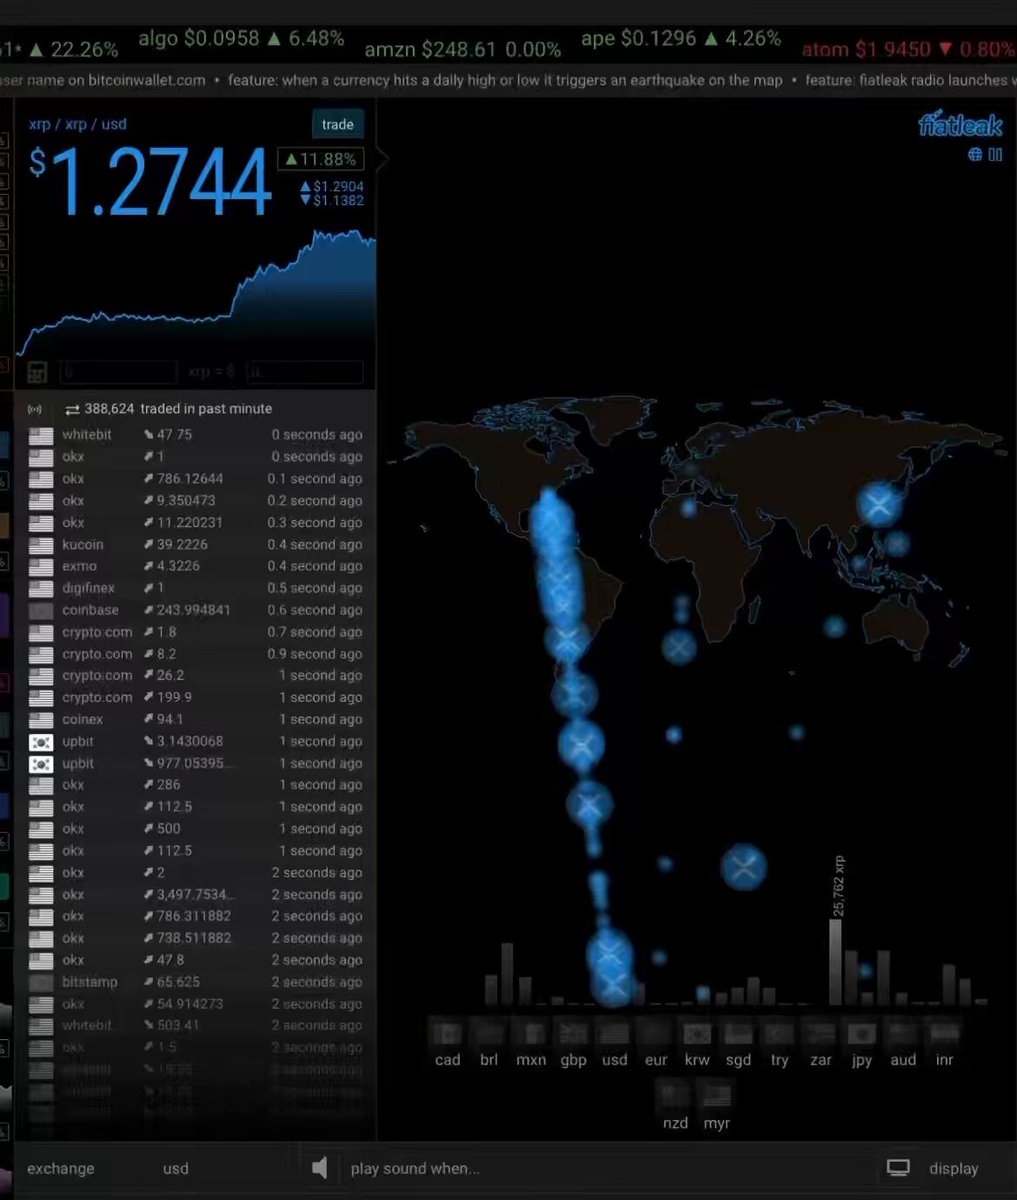Select the myr flag icon
Image resolution: width=1017 pixels, height=1200 pixels.
click(x=717, y=1095)
